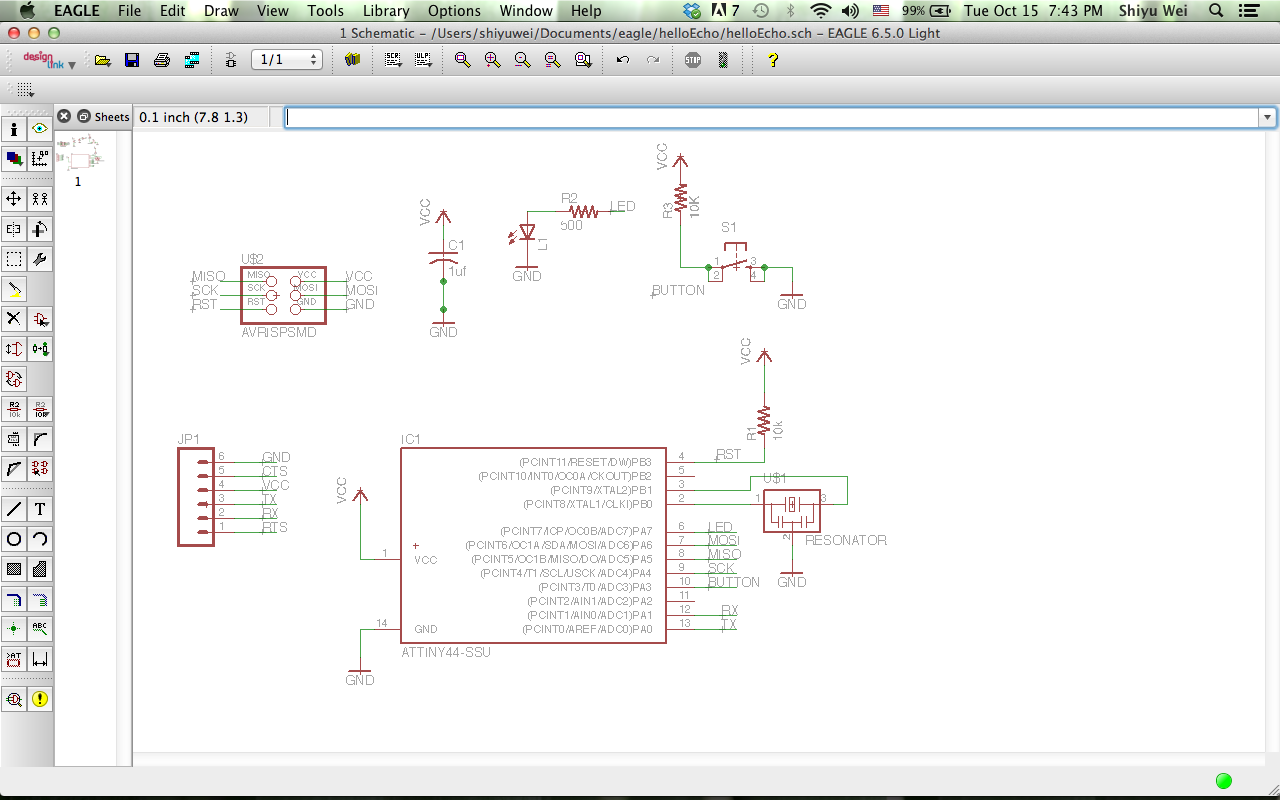Zoom to fit the drawing

[x=462, y=60]
